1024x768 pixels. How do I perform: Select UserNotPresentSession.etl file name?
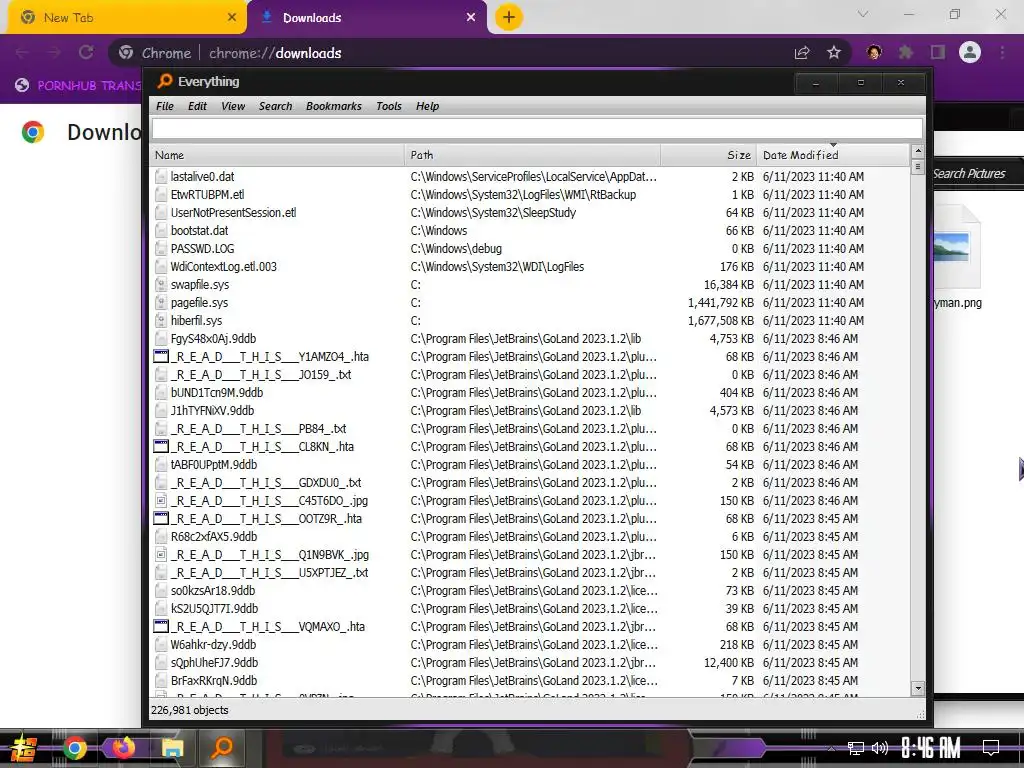click(x=233, y=213)
